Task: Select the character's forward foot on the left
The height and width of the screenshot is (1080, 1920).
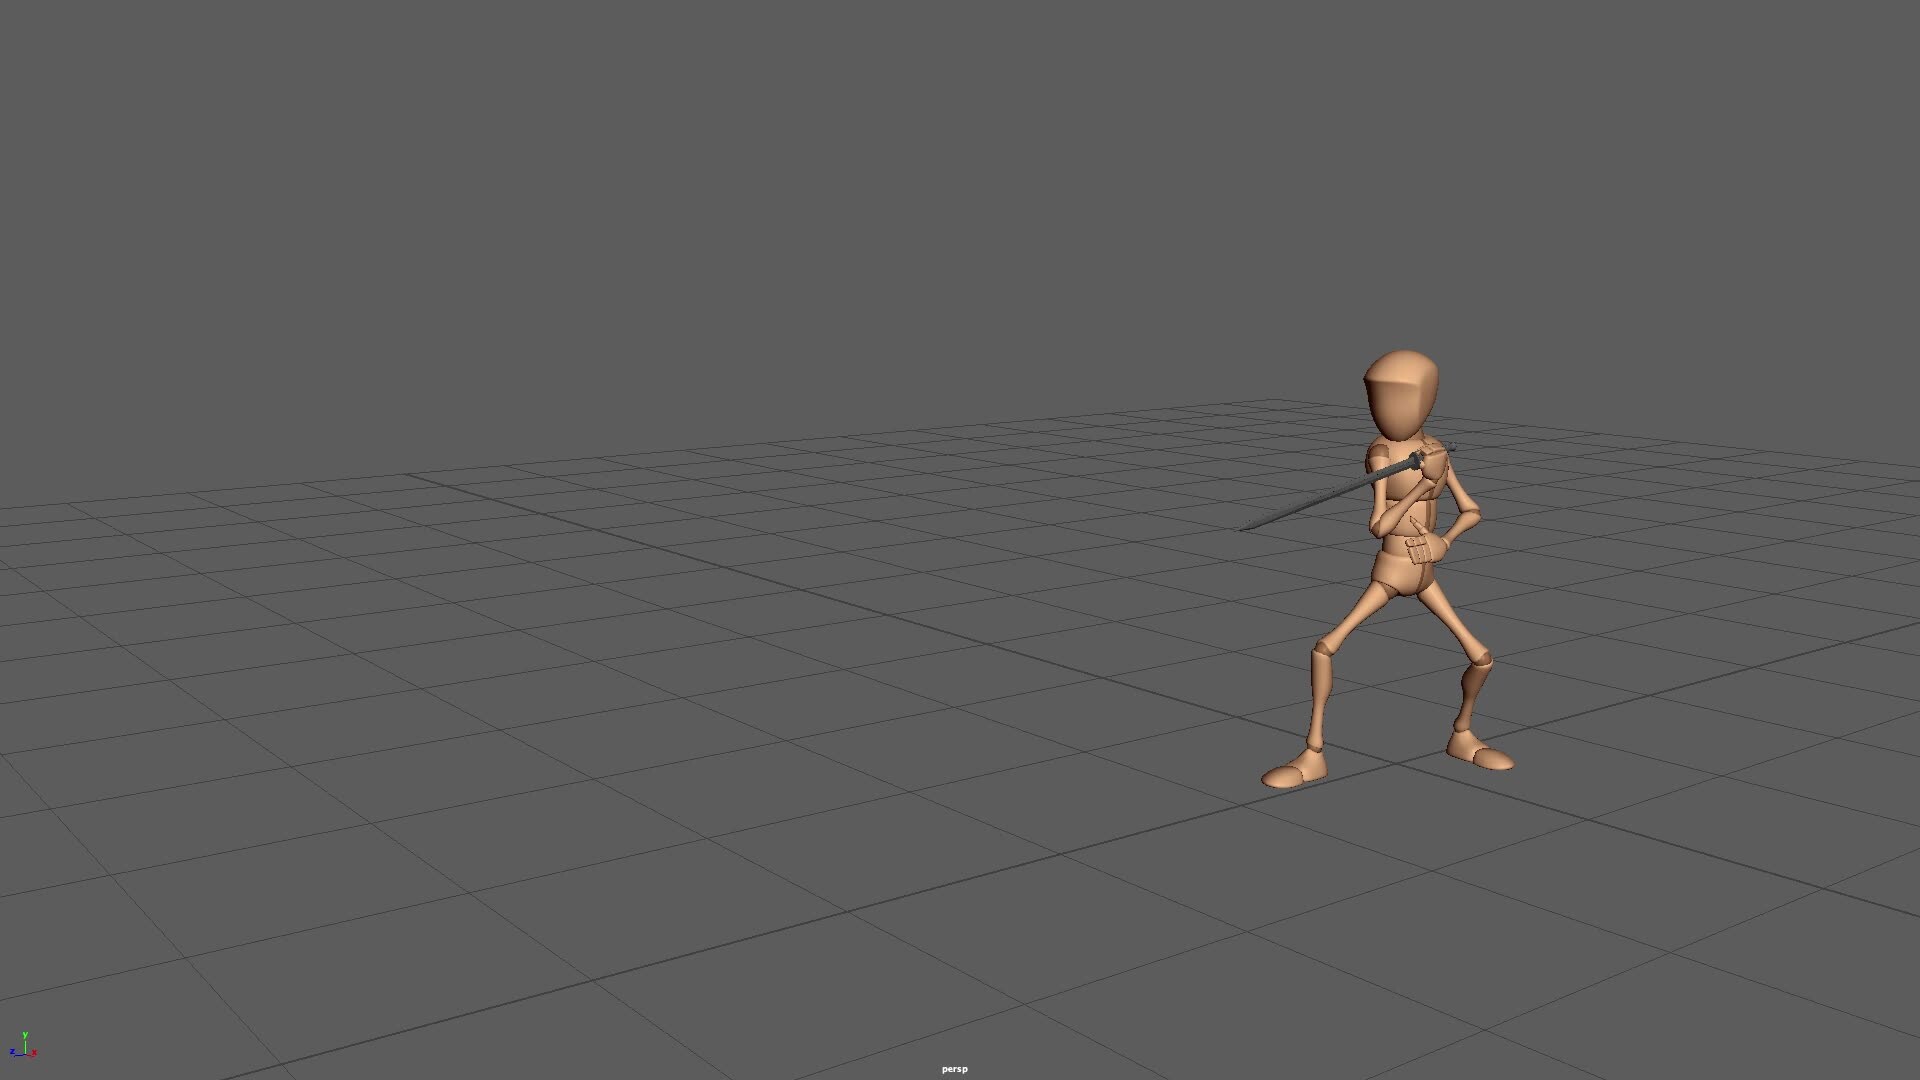Action: [x=1294, y=767]
